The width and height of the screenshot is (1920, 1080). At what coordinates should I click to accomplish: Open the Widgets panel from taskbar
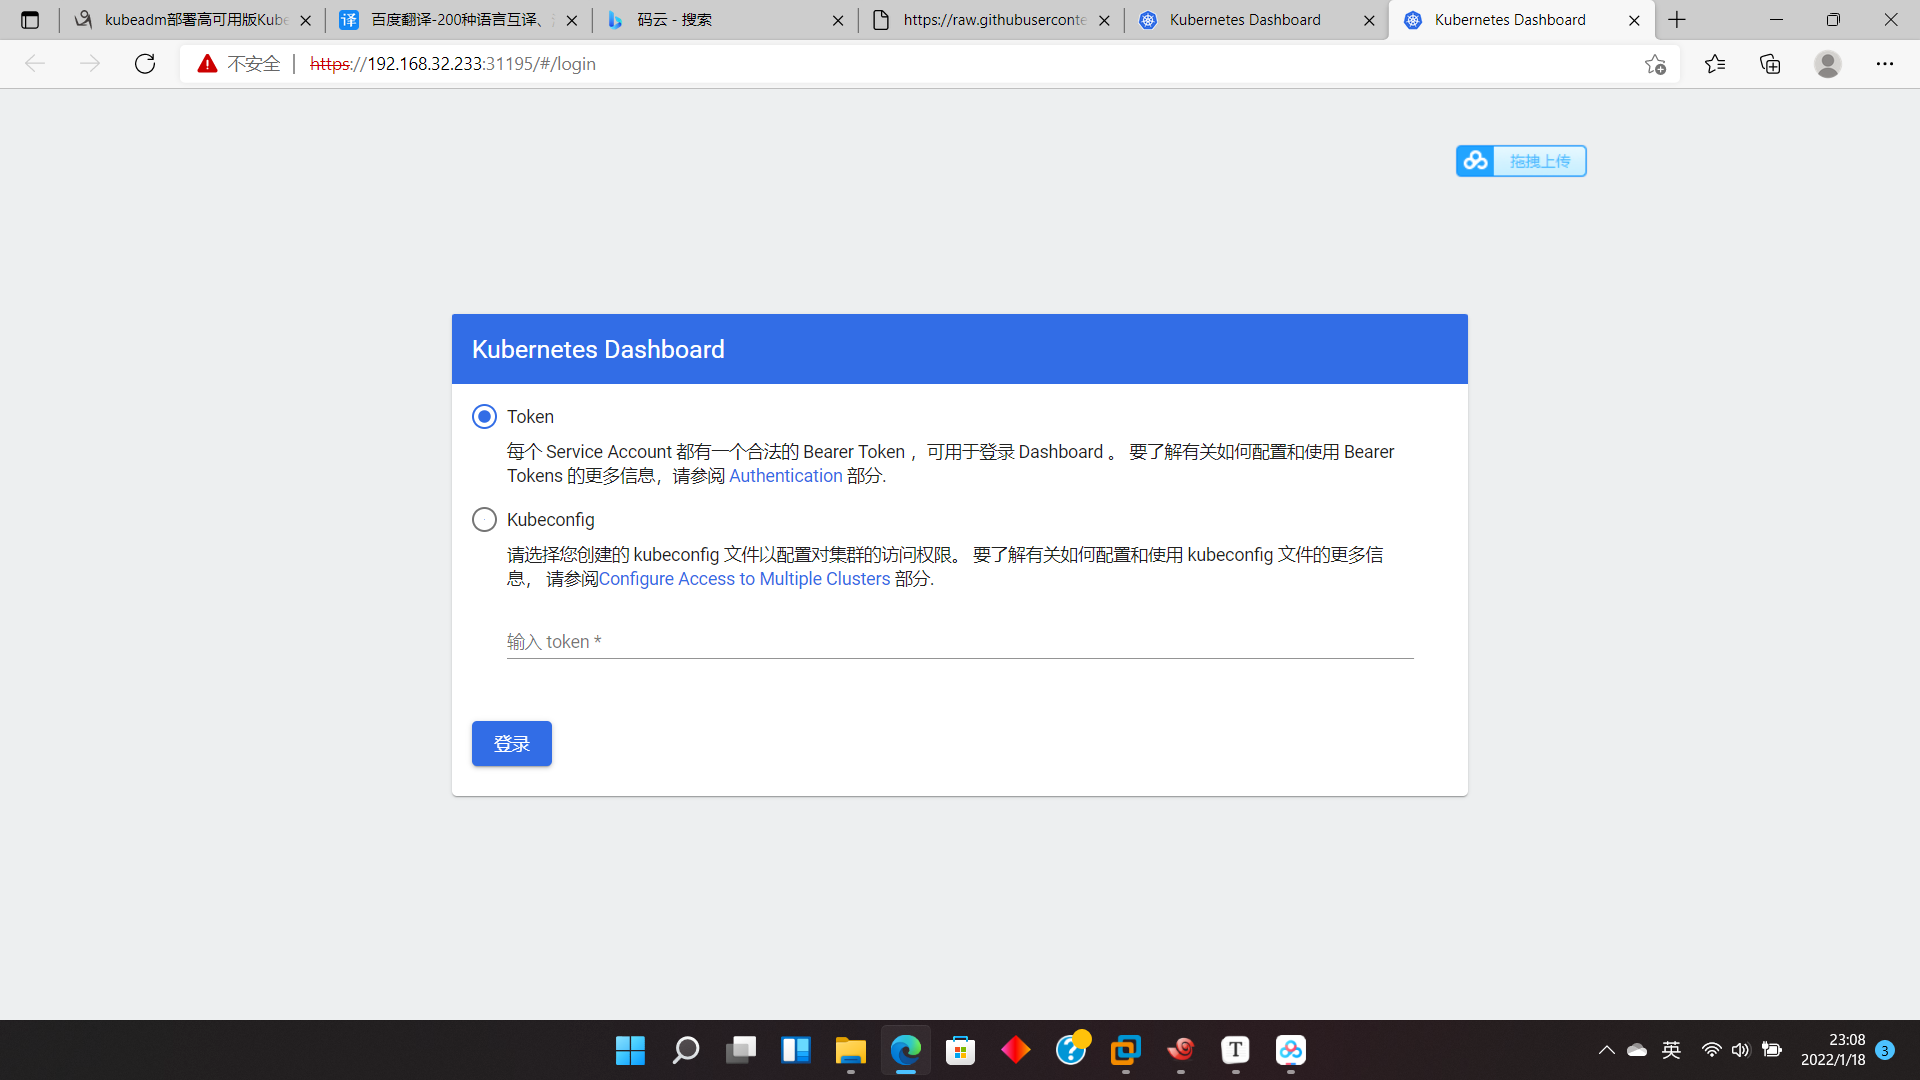(x=796, y=1050)
